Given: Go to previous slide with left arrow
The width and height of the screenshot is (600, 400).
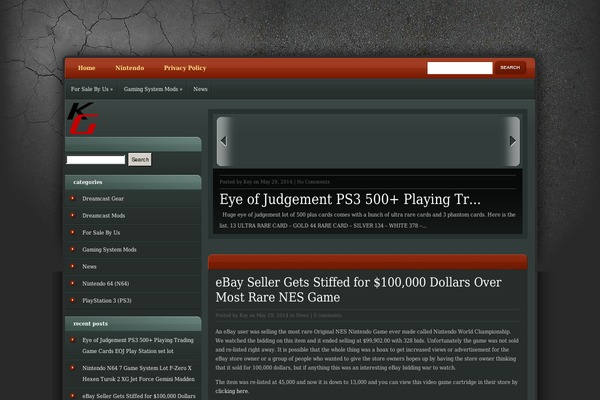Looking at the screenshot, I should (224, 141).
